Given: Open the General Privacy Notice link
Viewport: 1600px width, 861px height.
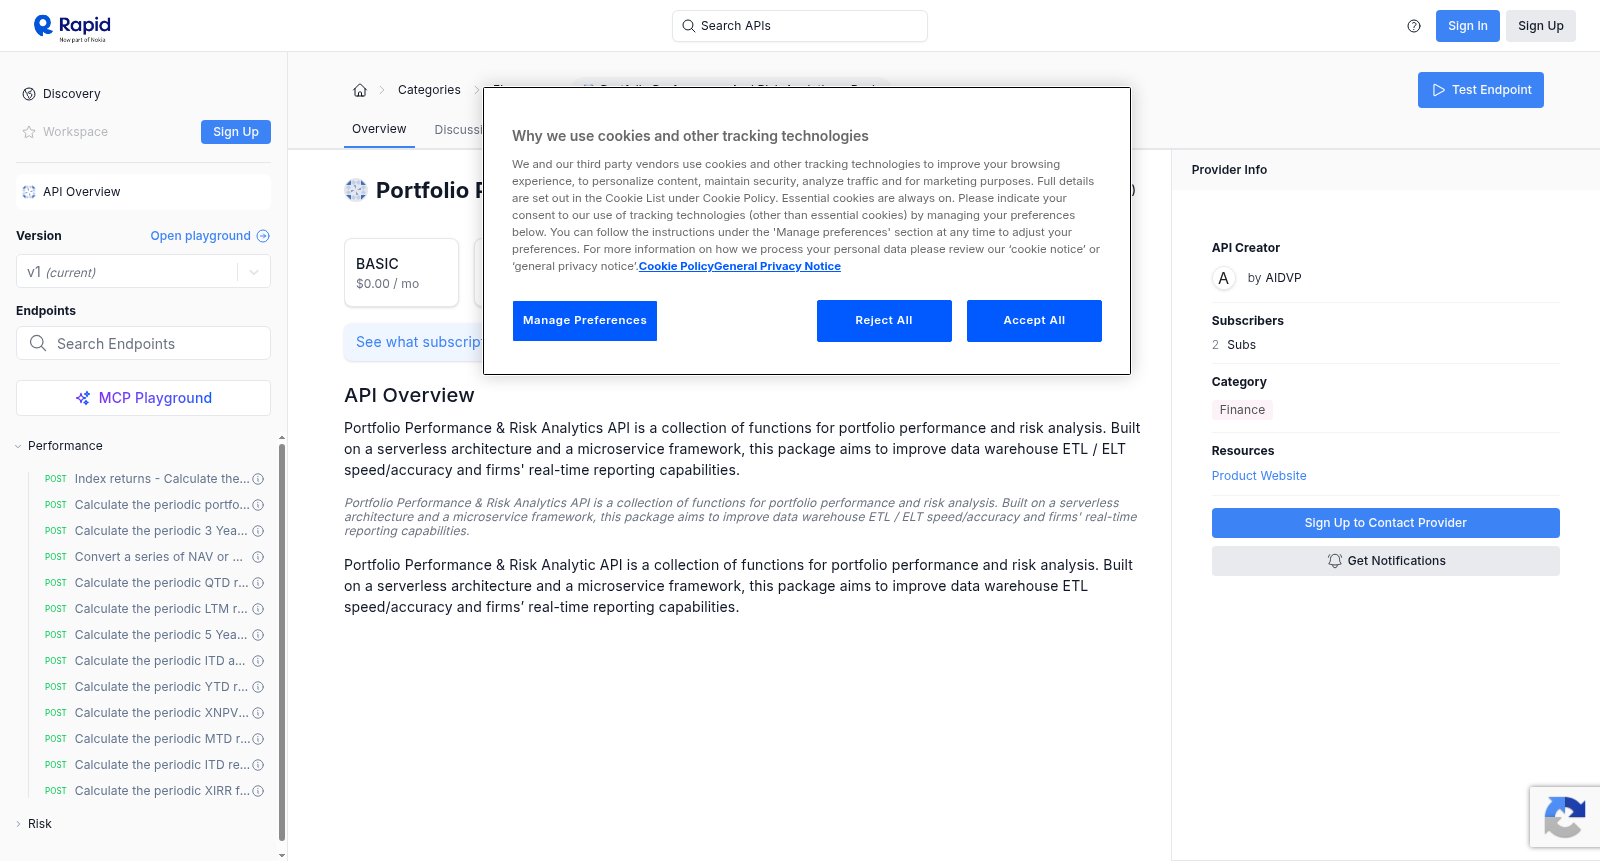Looking at the screenshot, I should [777, 266].
